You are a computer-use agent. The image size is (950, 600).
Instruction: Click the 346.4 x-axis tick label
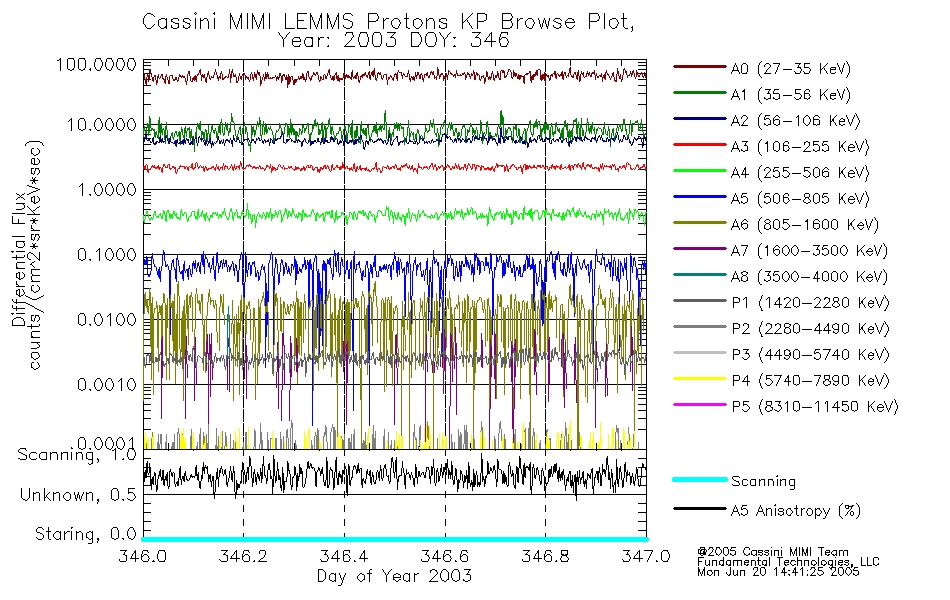point(344,556)
